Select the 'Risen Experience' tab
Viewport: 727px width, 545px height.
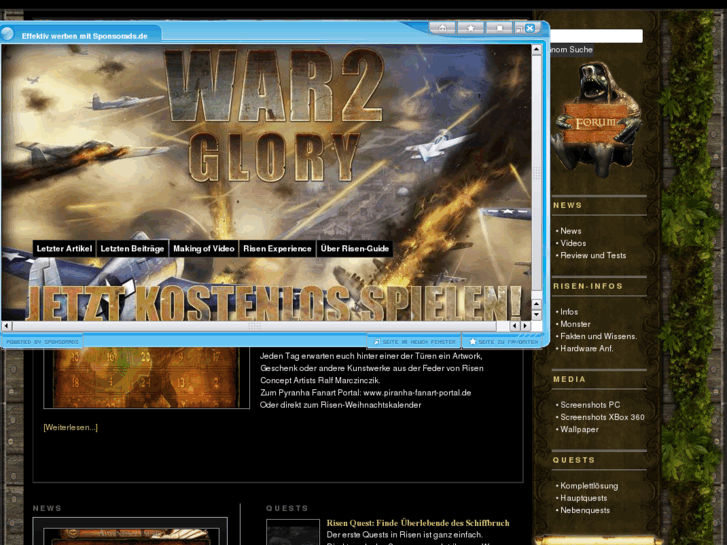click(x=277, y=249)
